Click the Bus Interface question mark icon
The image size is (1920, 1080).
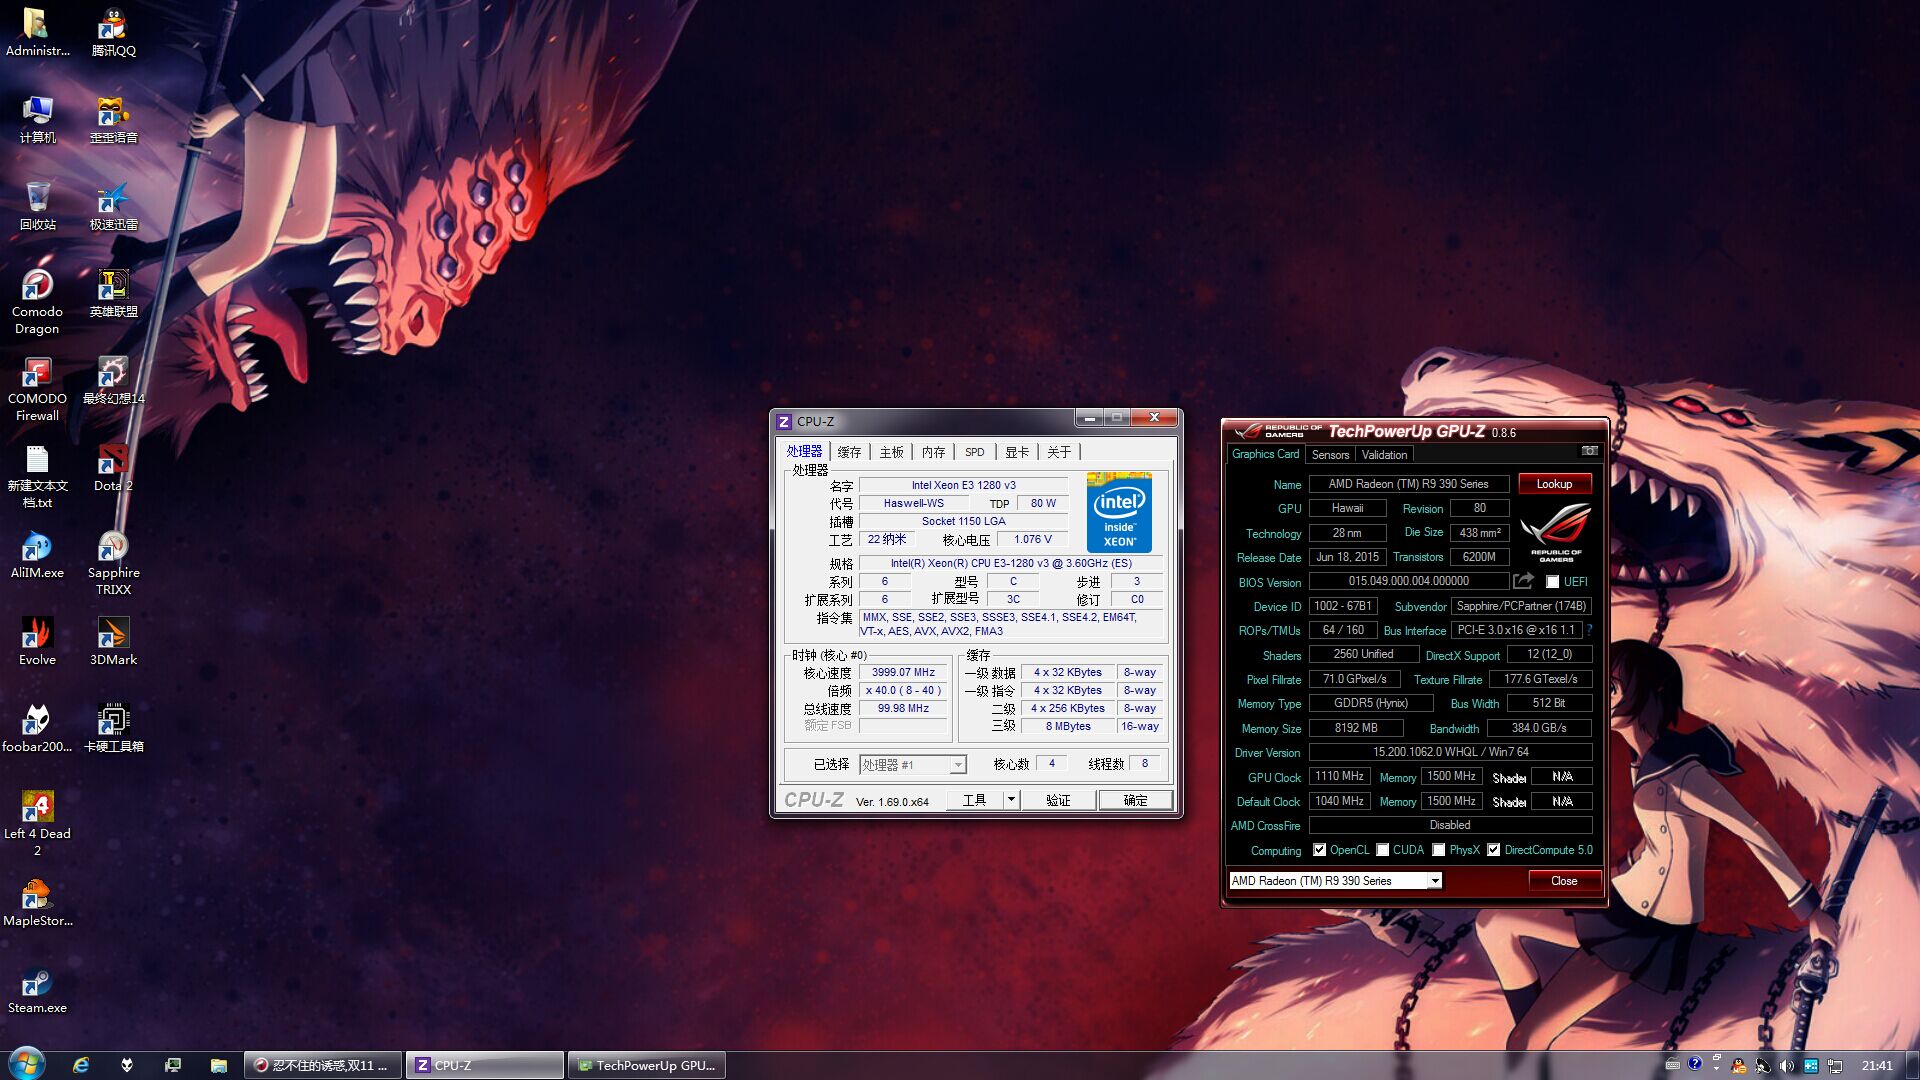[1589, 630]
